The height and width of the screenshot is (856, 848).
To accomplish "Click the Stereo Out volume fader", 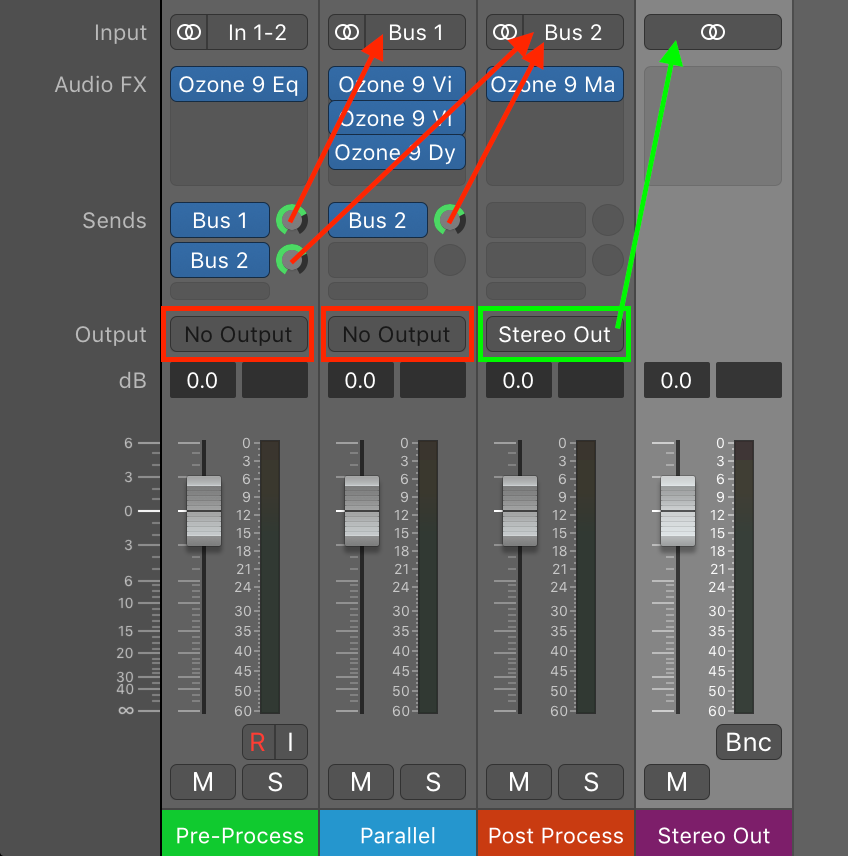I will (678, 510).
